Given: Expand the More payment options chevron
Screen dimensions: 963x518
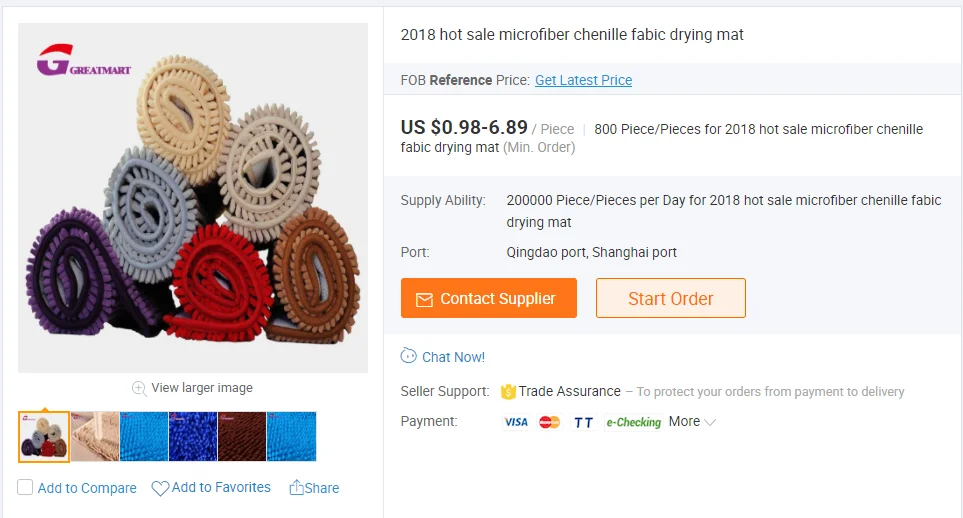Looking at the screenshot, I should pos(710,422).
